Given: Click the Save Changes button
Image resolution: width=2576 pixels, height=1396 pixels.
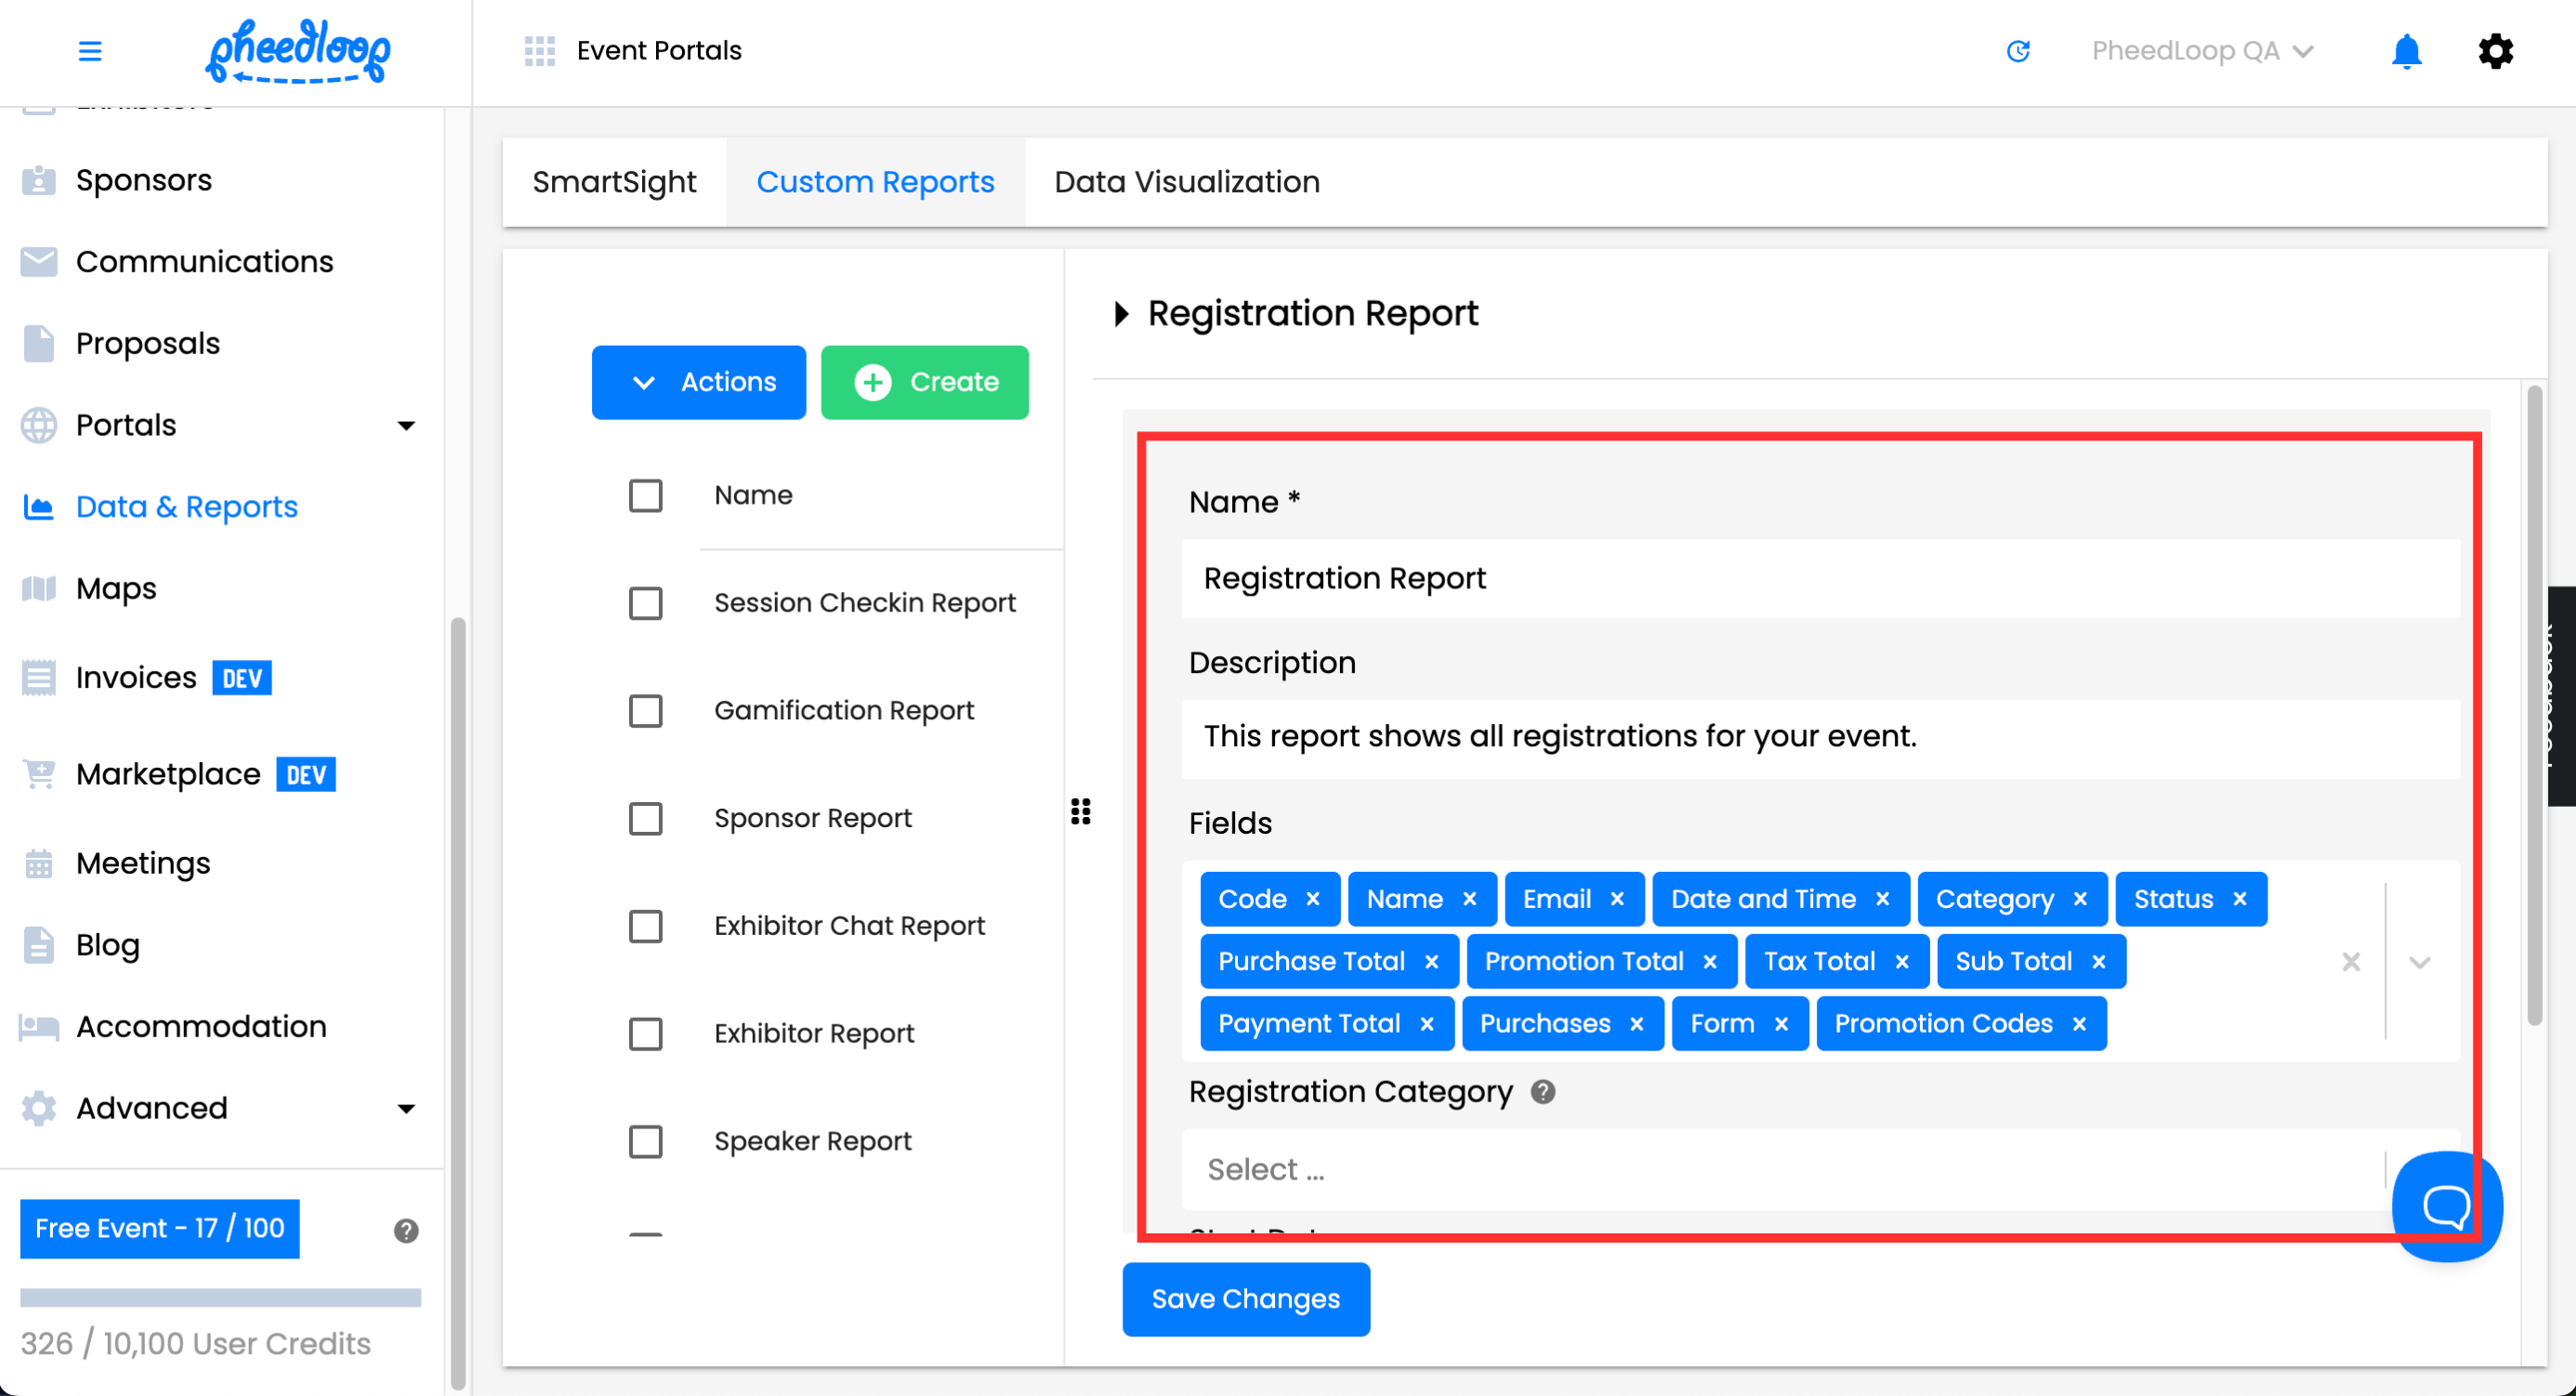Looking at the screenshot, I should pyautogui.click(x=1245, y=1298).
